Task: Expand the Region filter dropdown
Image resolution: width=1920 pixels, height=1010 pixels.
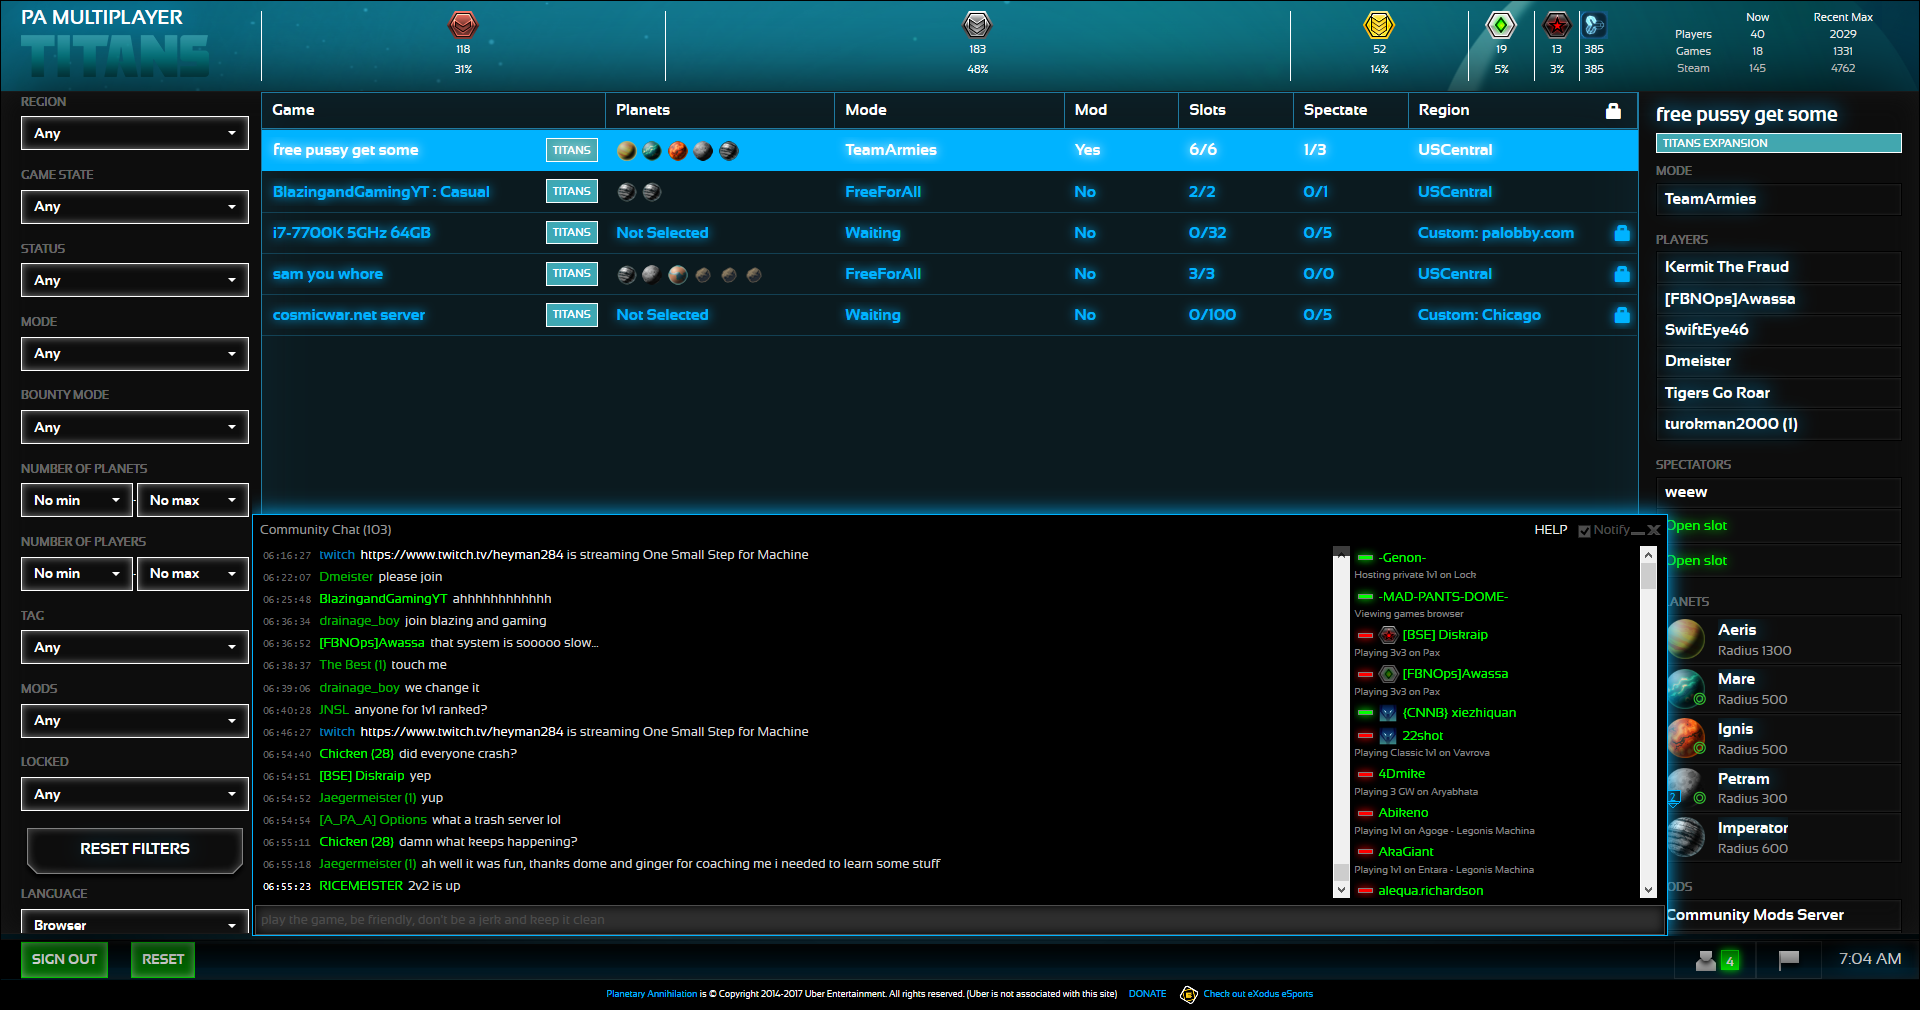Action: coord(135,133)
